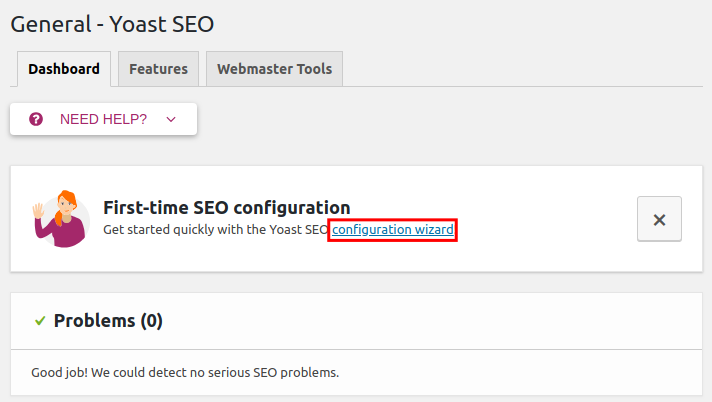Select the Webmaster Tools tab
Screen dimensions: 712x402
(x=275, y=69)
